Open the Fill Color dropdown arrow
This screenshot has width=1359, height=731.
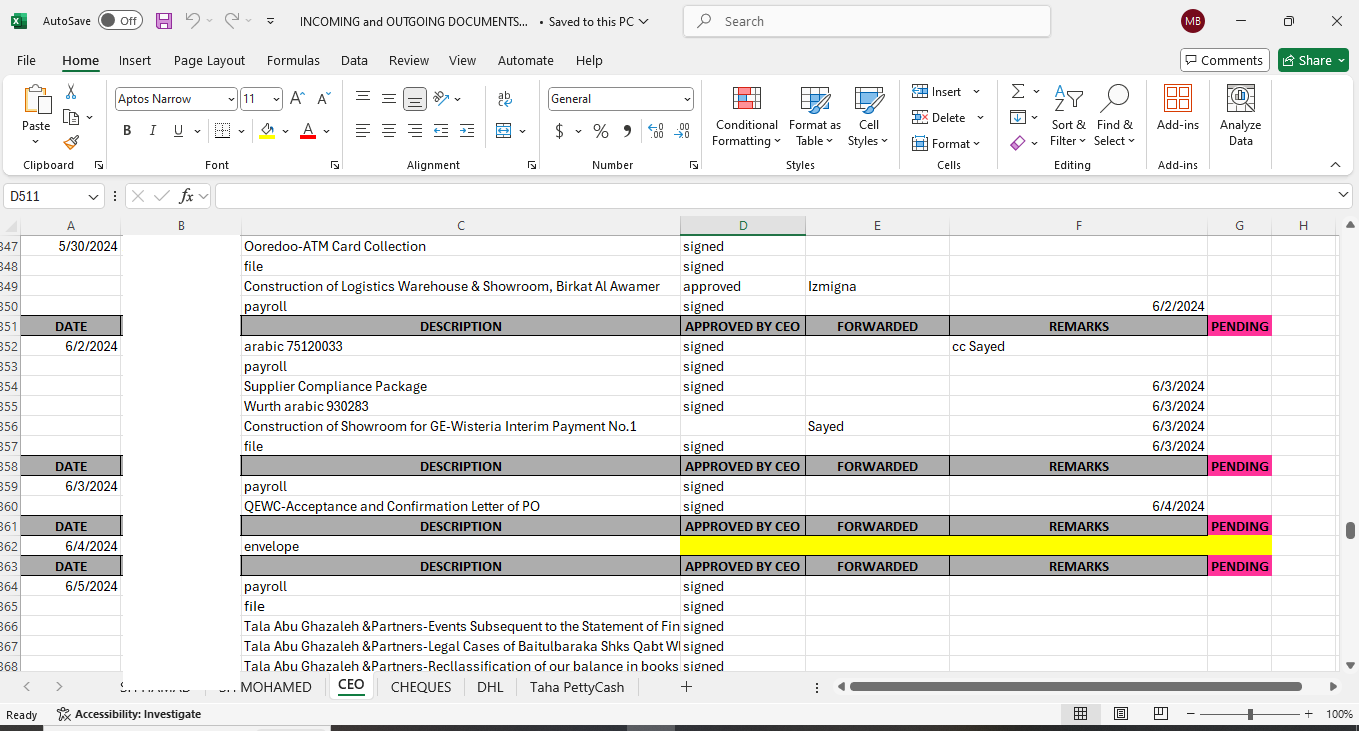[285, 131]
